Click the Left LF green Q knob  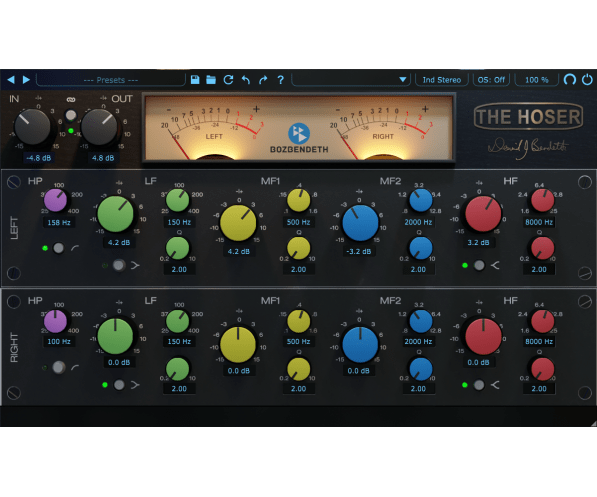[177, 248]
